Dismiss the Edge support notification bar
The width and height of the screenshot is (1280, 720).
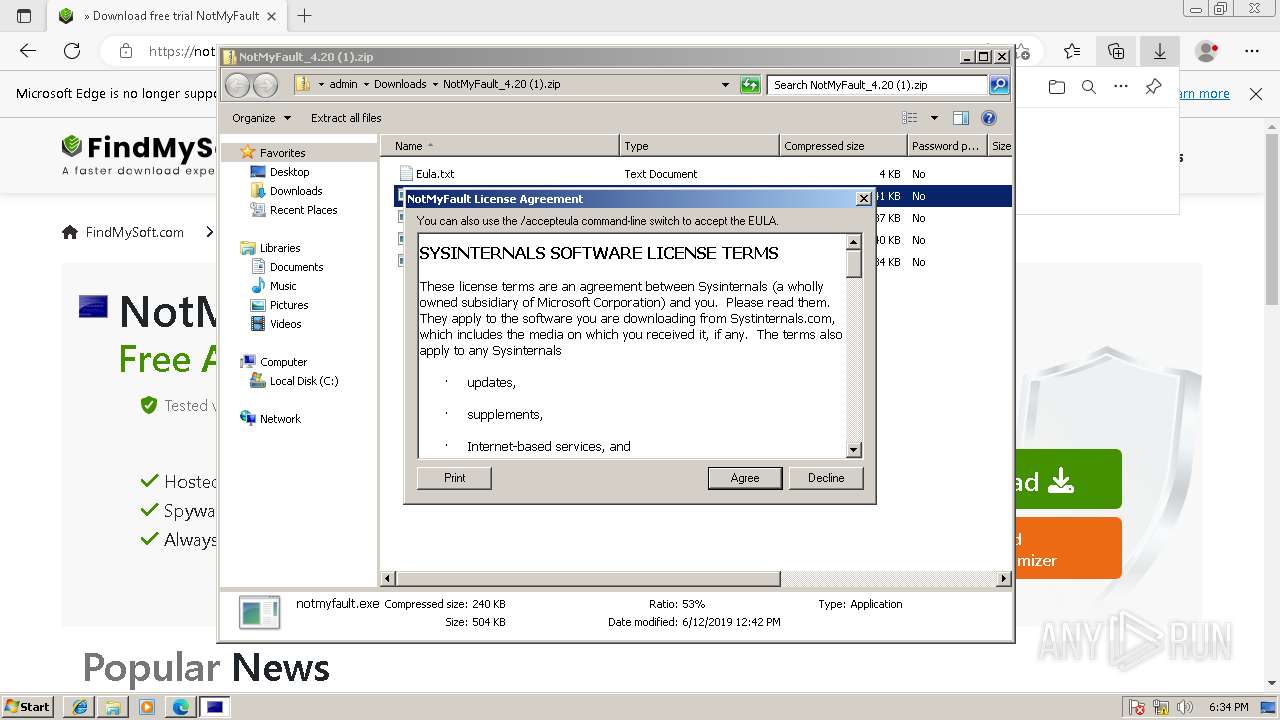pos(1256,94)
